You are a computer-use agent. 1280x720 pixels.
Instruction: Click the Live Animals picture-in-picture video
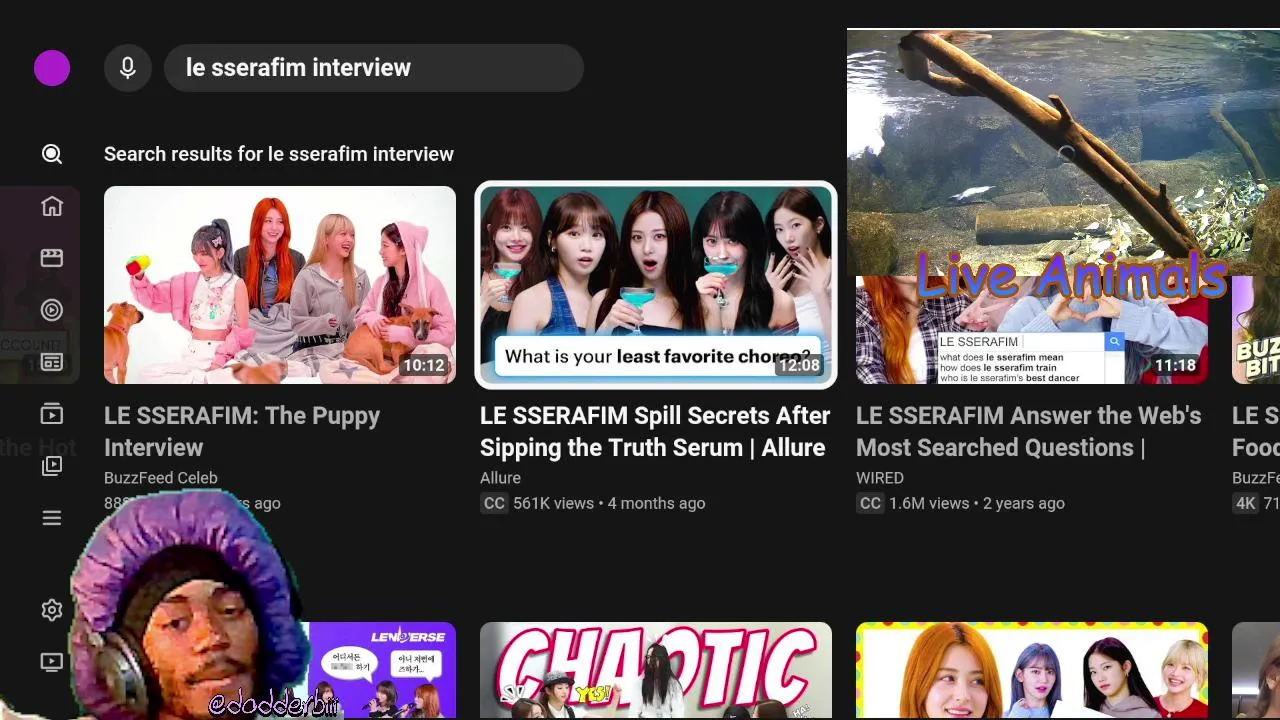tap(1063, 152)
